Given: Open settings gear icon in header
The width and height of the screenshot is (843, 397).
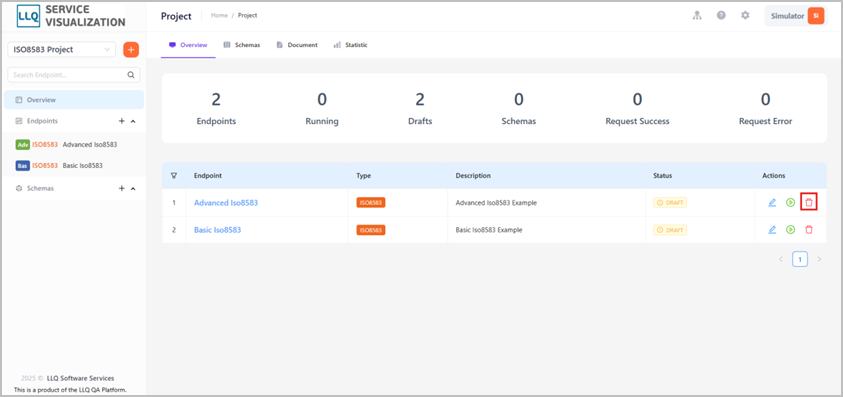Looking at the screenshot, I should tap(745, 16).
